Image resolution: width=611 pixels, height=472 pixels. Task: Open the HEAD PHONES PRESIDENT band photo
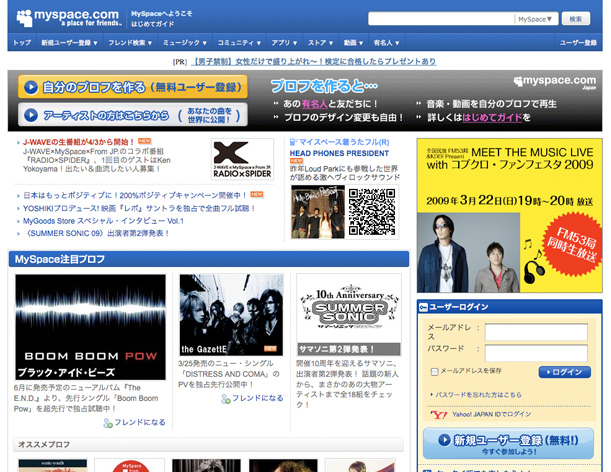pyautogui.click(x=318, y=212)
